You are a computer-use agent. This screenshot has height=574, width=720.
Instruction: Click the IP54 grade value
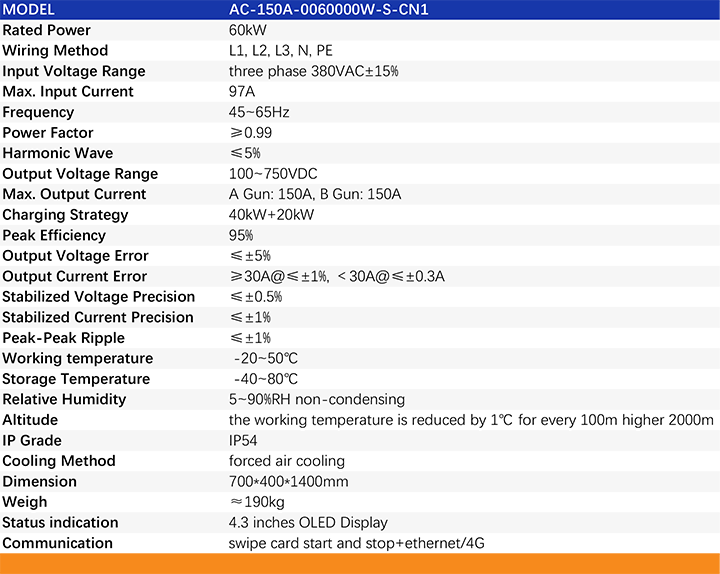[x=245, y=440]
